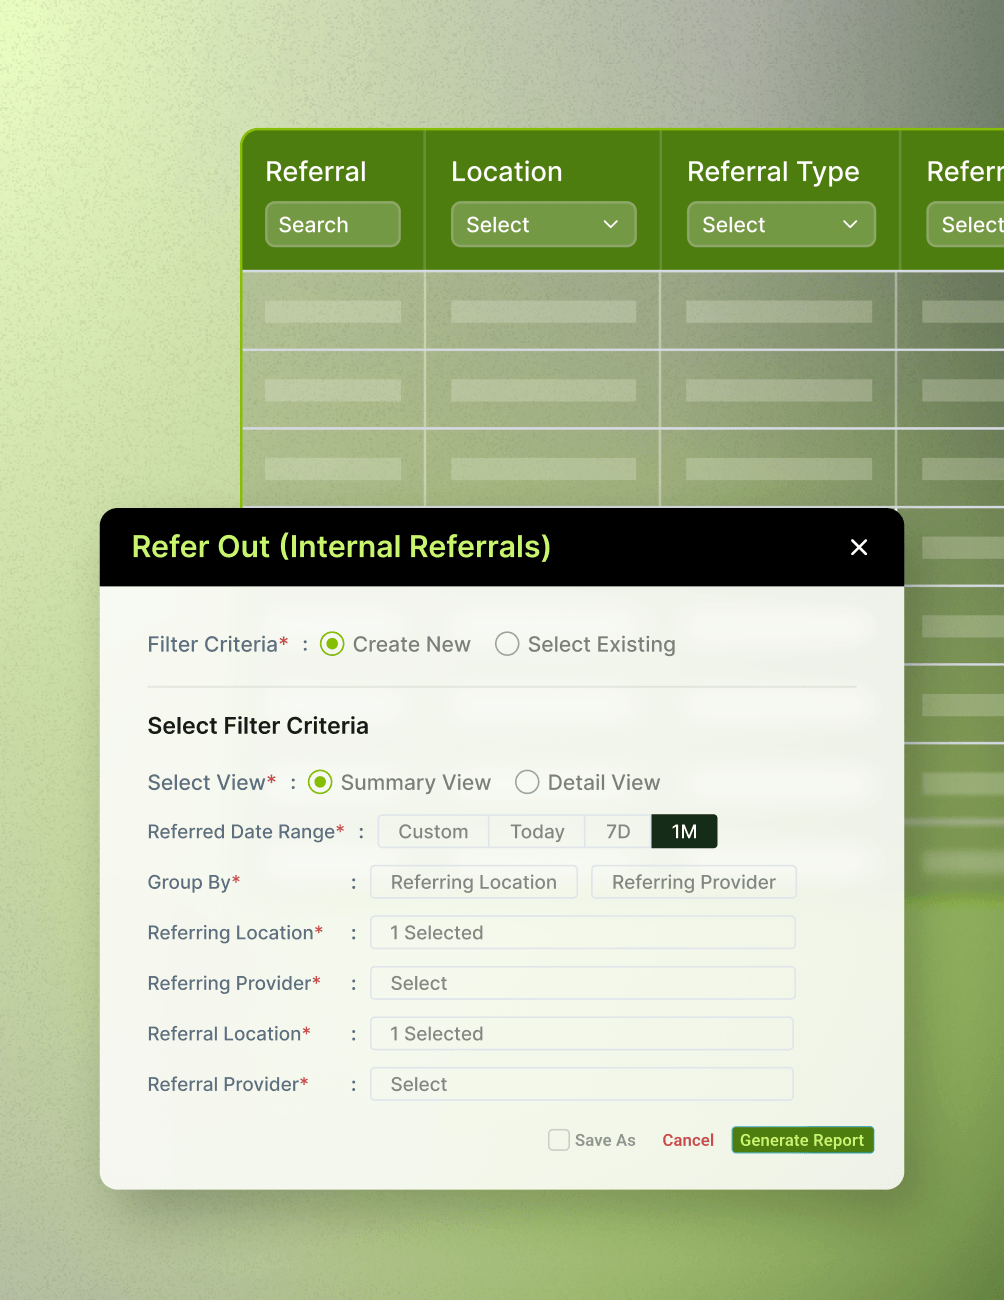Focus the Referral Search input

tap(333, 225)
